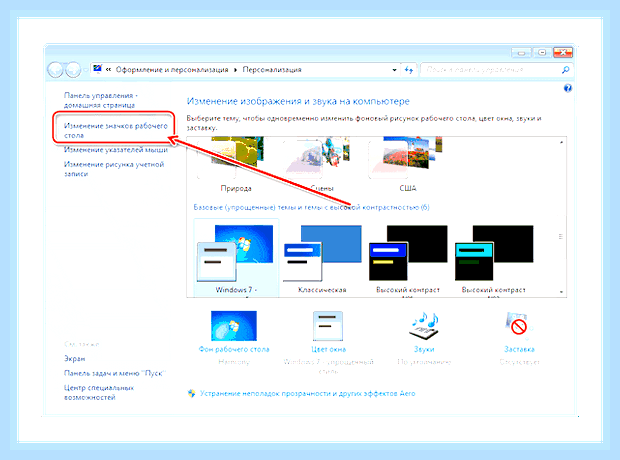
Task: Select the 'Классическая' theme
Action: click(x=322, y=259)
